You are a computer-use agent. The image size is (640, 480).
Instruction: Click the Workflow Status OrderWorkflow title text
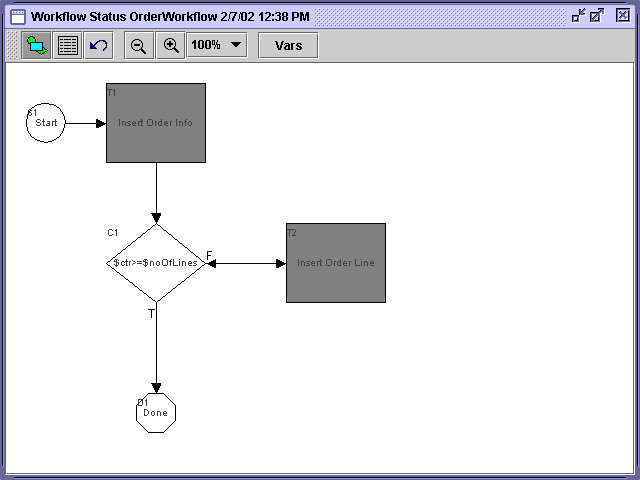[x=170, y=17]
